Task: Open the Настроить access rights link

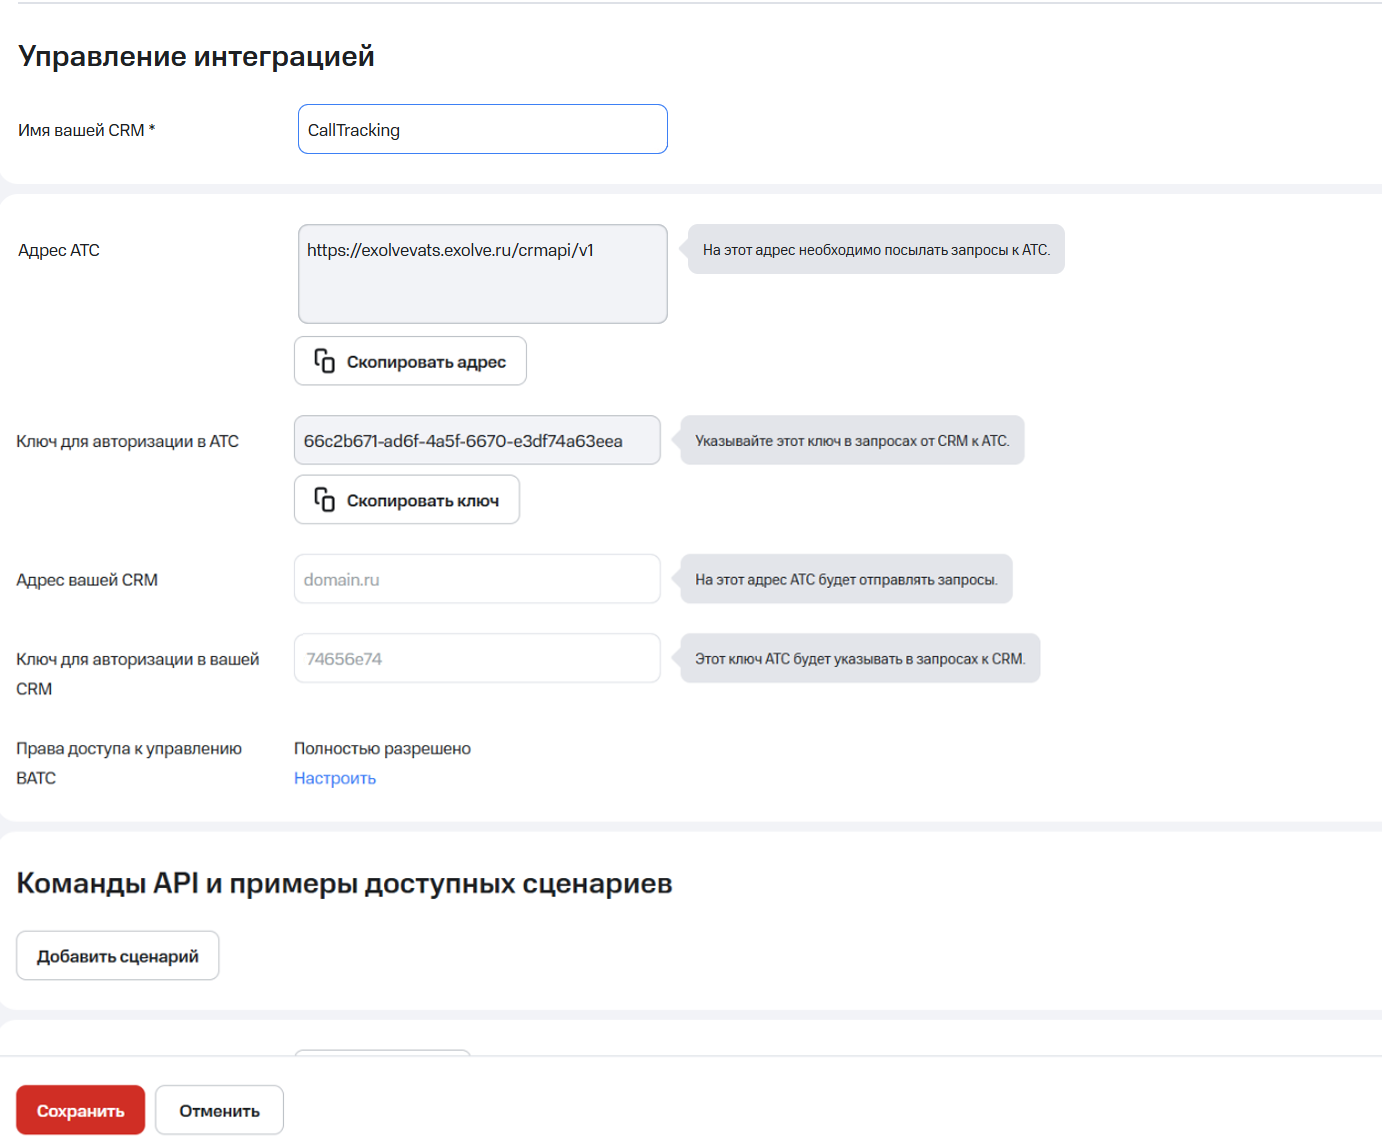Action: (335, 778)
